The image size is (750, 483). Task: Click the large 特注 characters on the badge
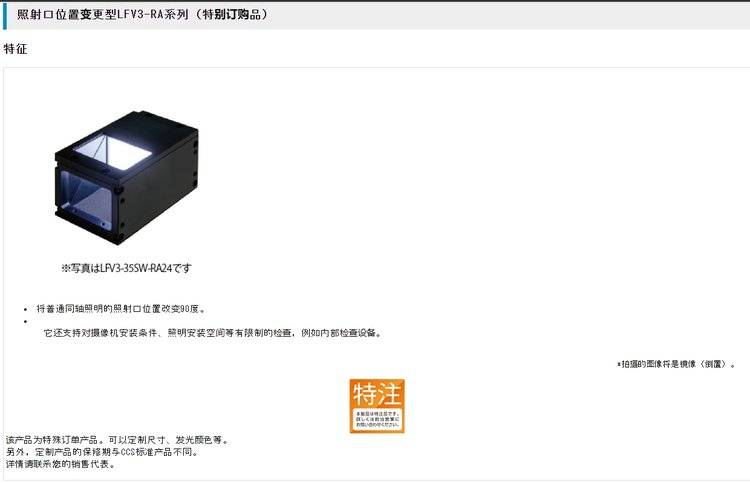click(377, 394)
